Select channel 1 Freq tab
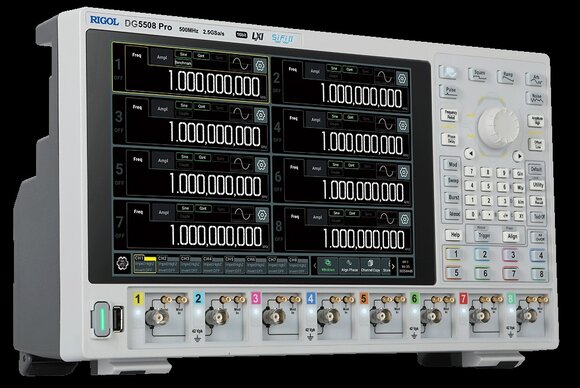 click(137, 55)
